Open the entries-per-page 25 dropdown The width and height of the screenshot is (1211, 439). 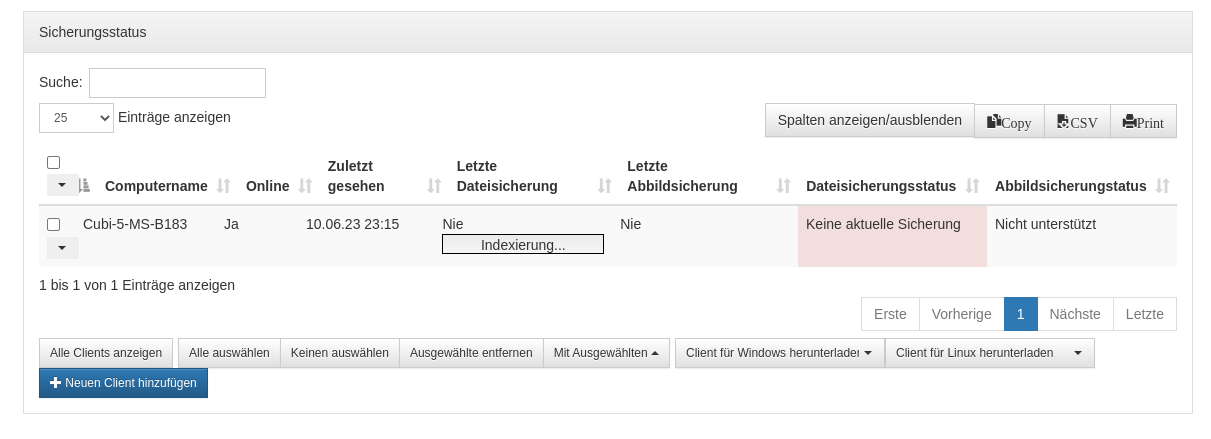[76, 118]
